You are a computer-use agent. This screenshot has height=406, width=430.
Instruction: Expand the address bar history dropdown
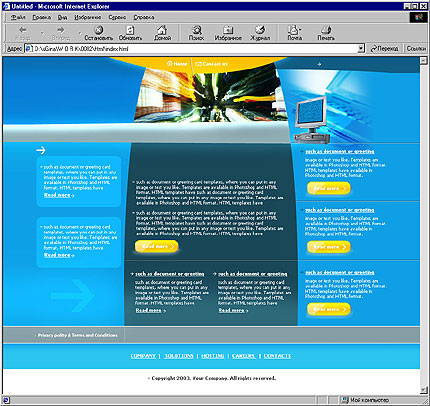click(x=361, y=49)
